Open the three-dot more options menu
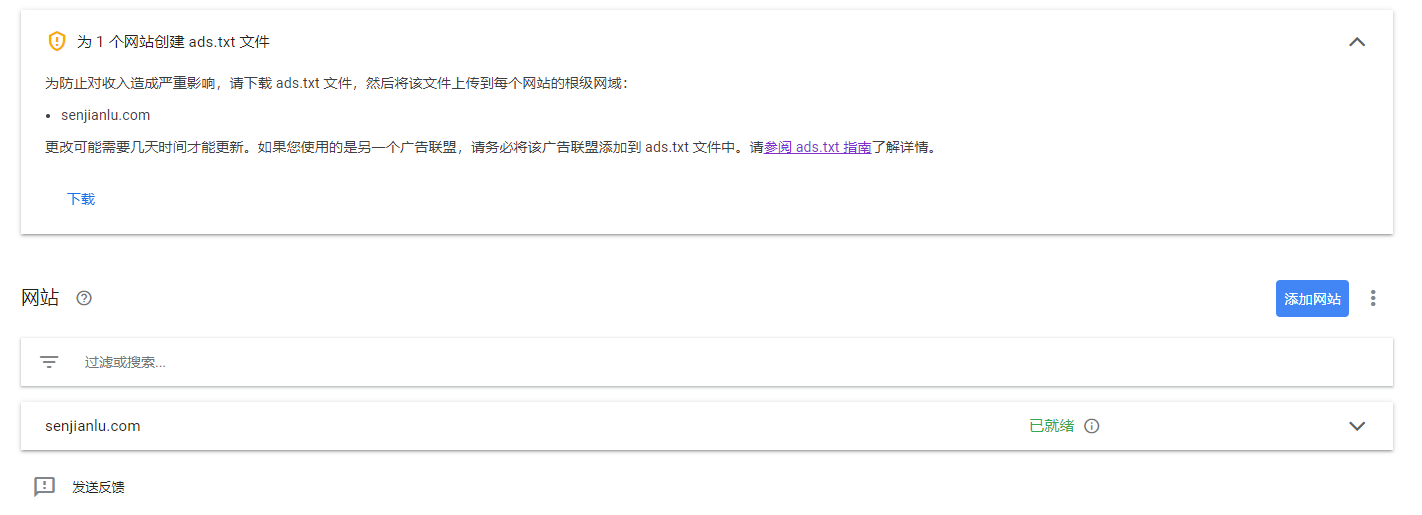This screenshot has width=1422, height=515. [x=1373, y=298]
